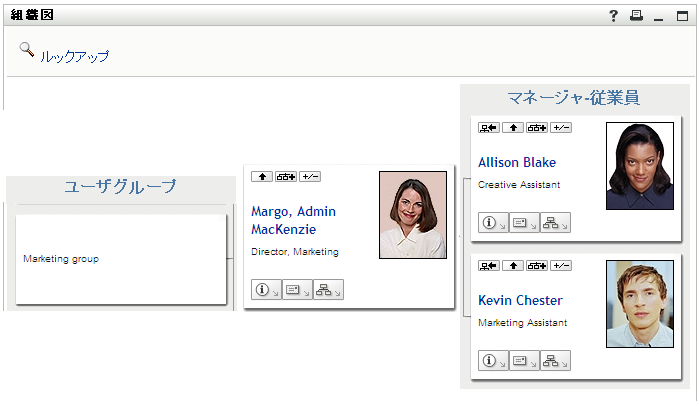Open email options on Allison's card
The image size is (699, 406).
pos(524,223)
